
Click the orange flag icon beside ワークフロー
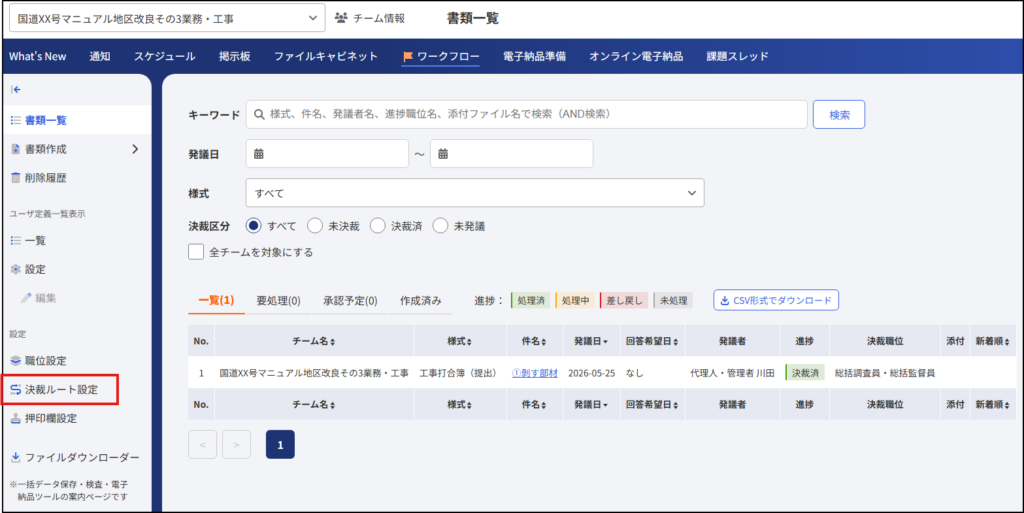click(408, 57)
